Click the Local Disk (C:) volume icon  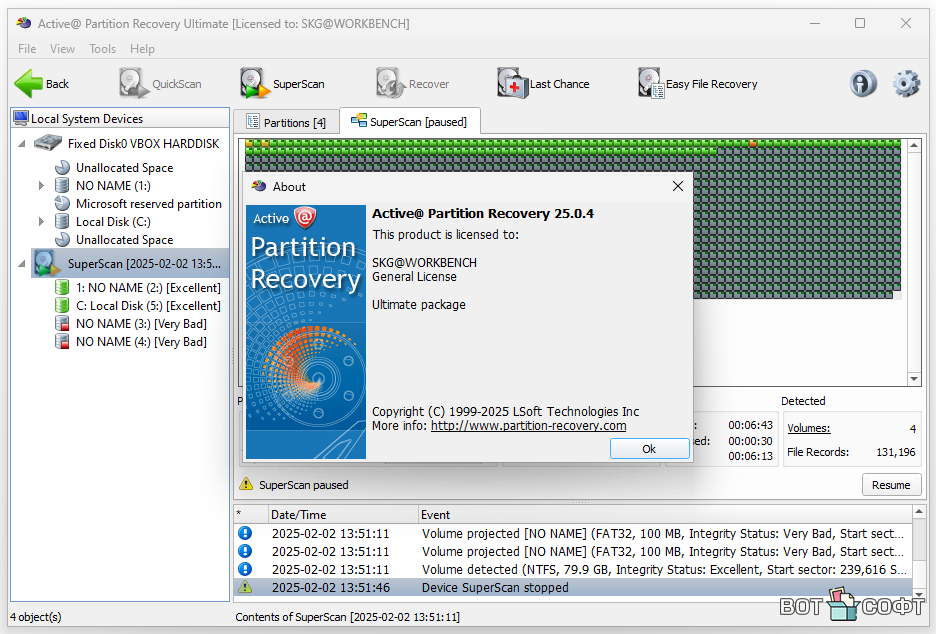pyautogui.click(x=62, y=221)
